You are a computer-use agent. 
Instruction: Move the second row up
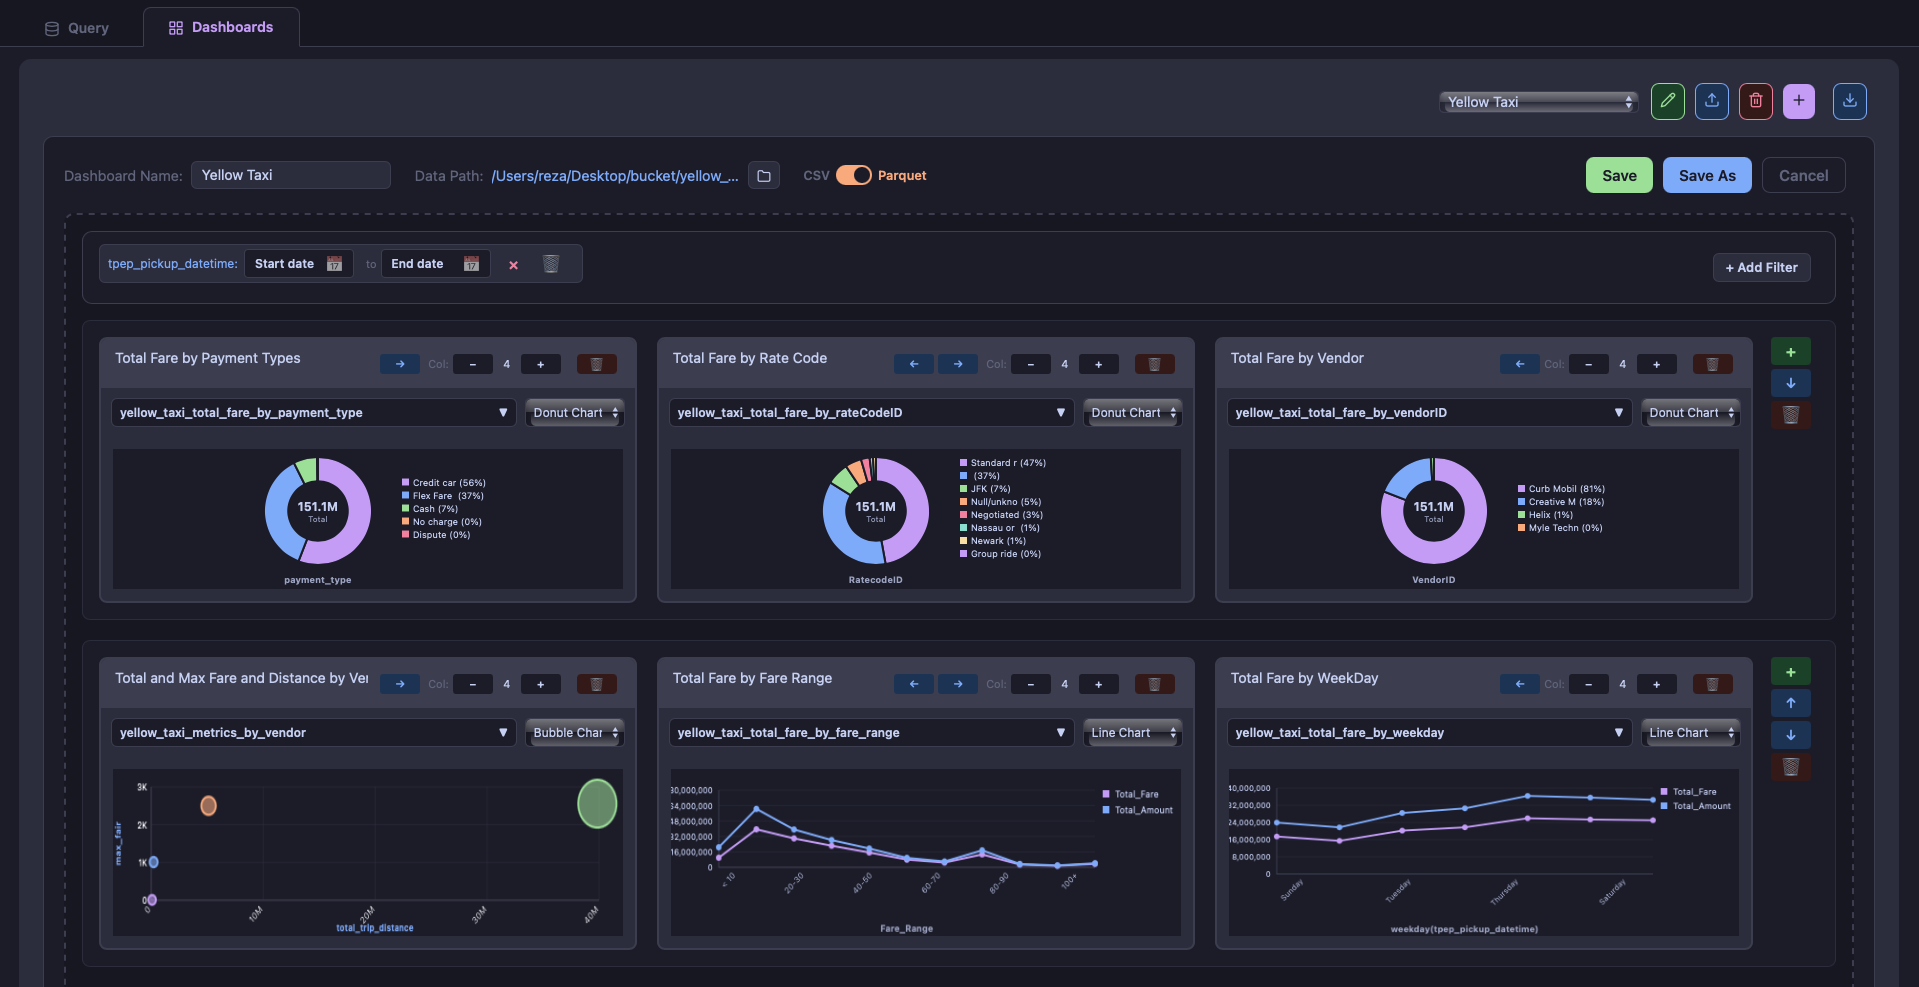(1791, 703)
